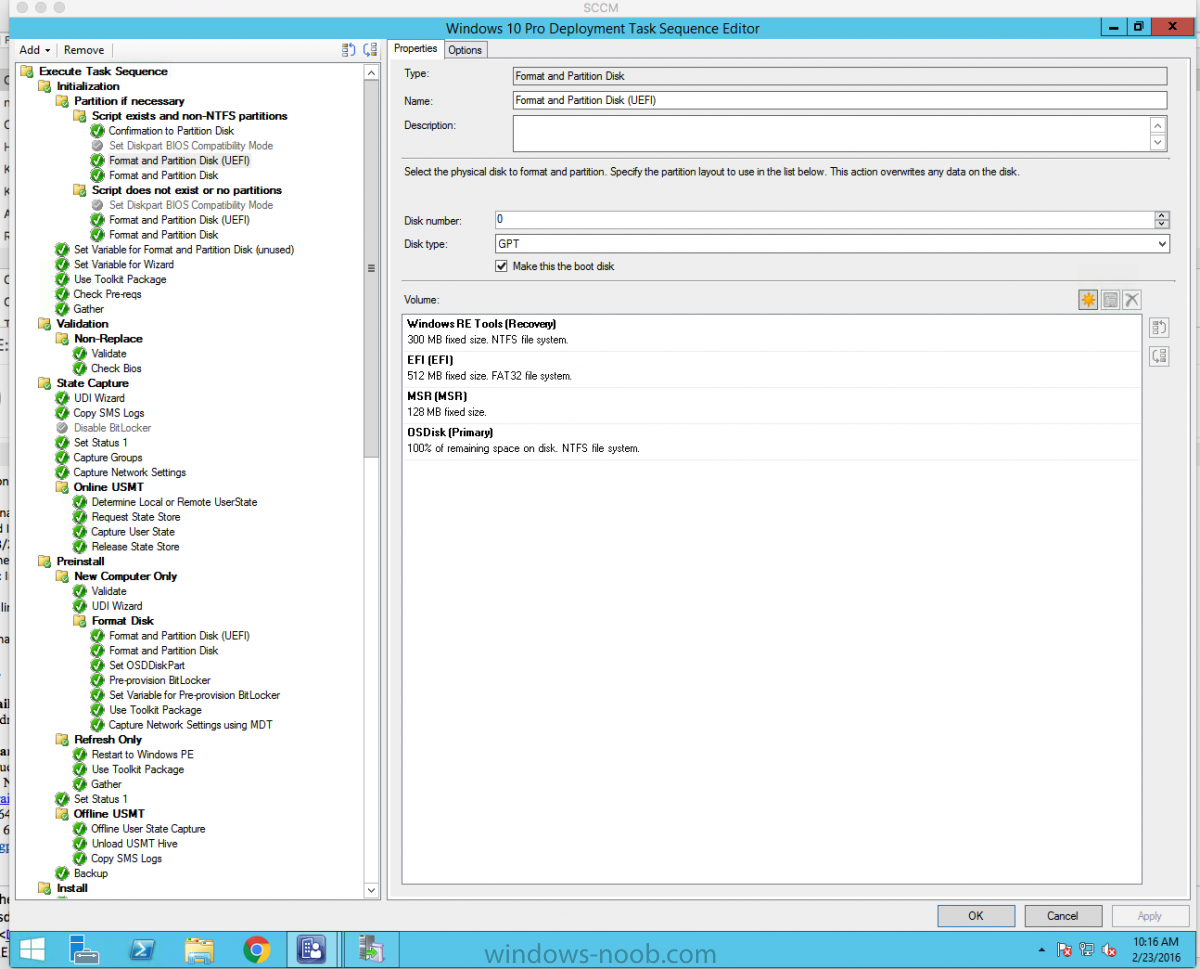Select the Use Toolkit Package step under Set Variable for Wizard

pos(120,279)
